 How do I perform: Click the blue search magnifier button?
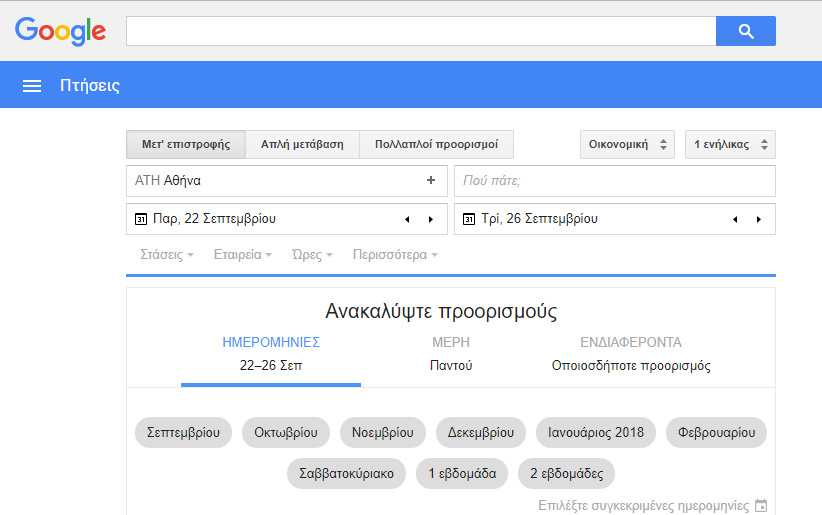pos(745,31)
